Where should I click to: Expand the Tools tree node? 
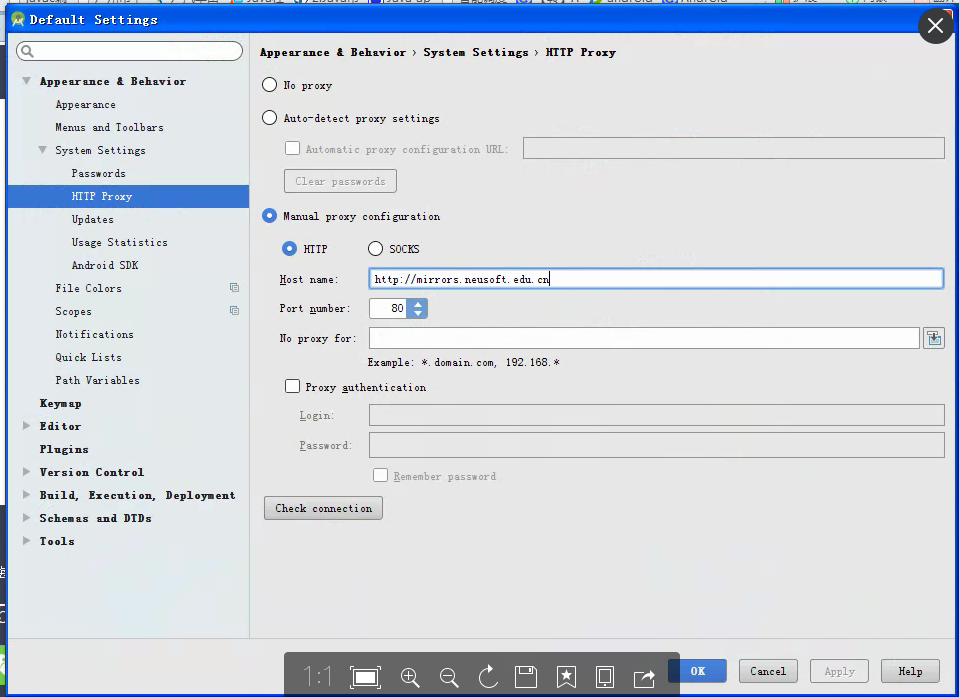click(x=26, y=540)
